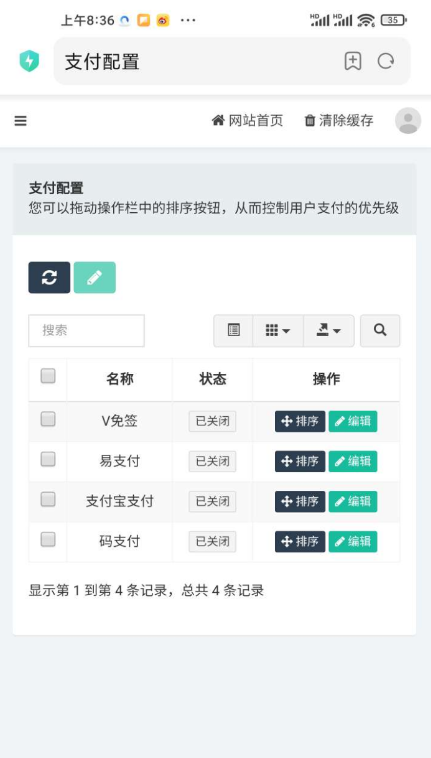Image resolution: width=431 pixels, height=758 pixels.
Task: Bookmark this page with the add-bookmark icon
Action: (x=353, y=61)
